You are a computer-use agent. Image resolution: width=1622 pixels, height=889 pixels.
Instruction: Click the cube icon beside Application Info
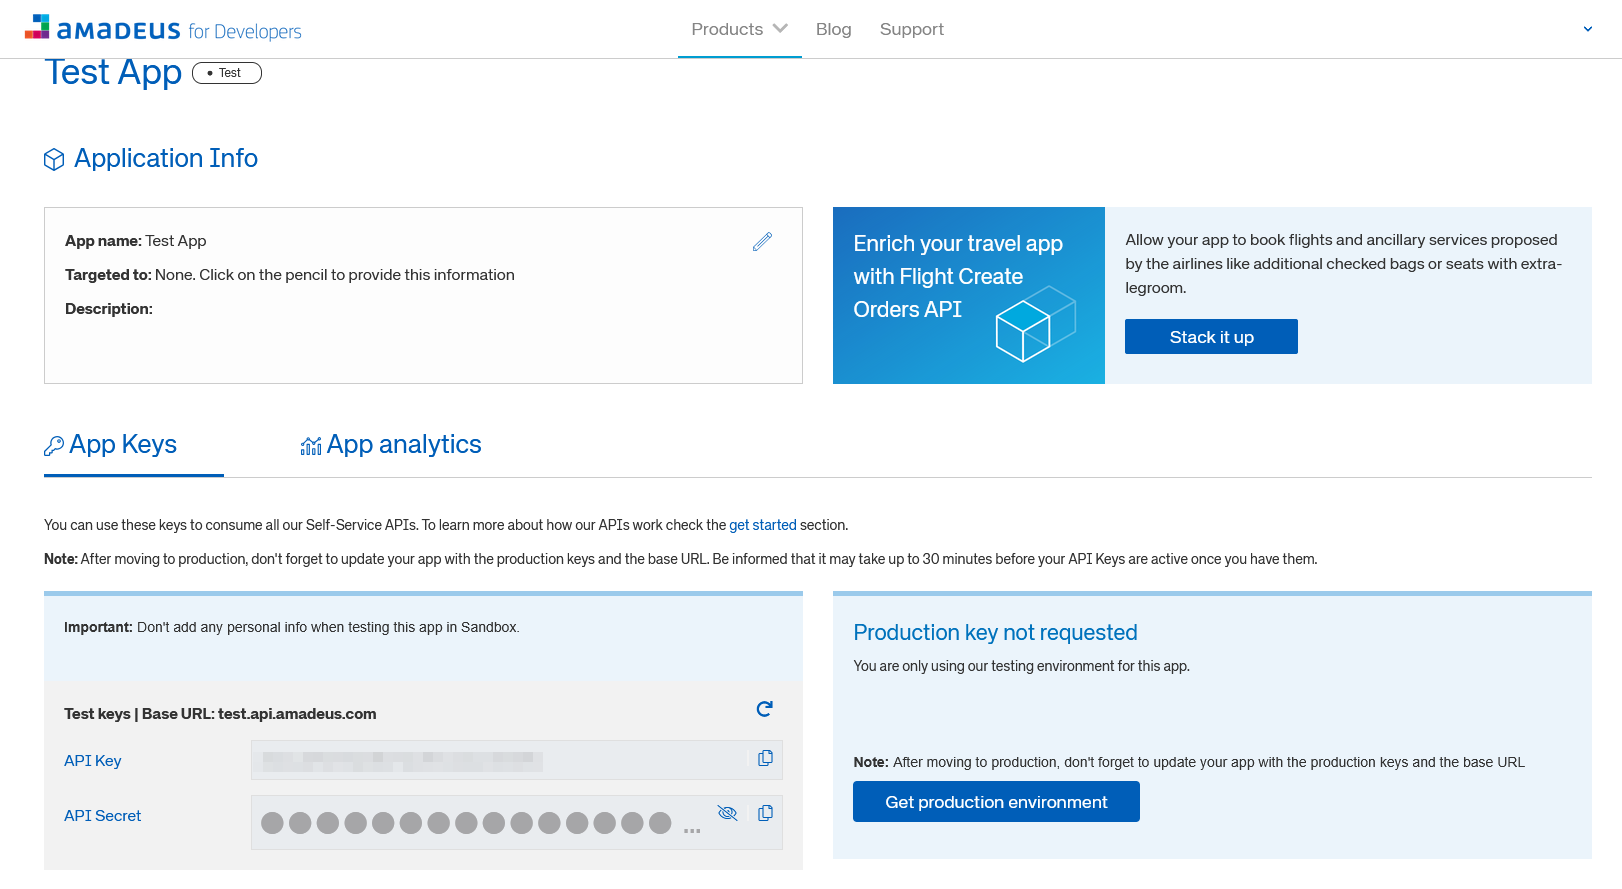(x=54, y=160)
